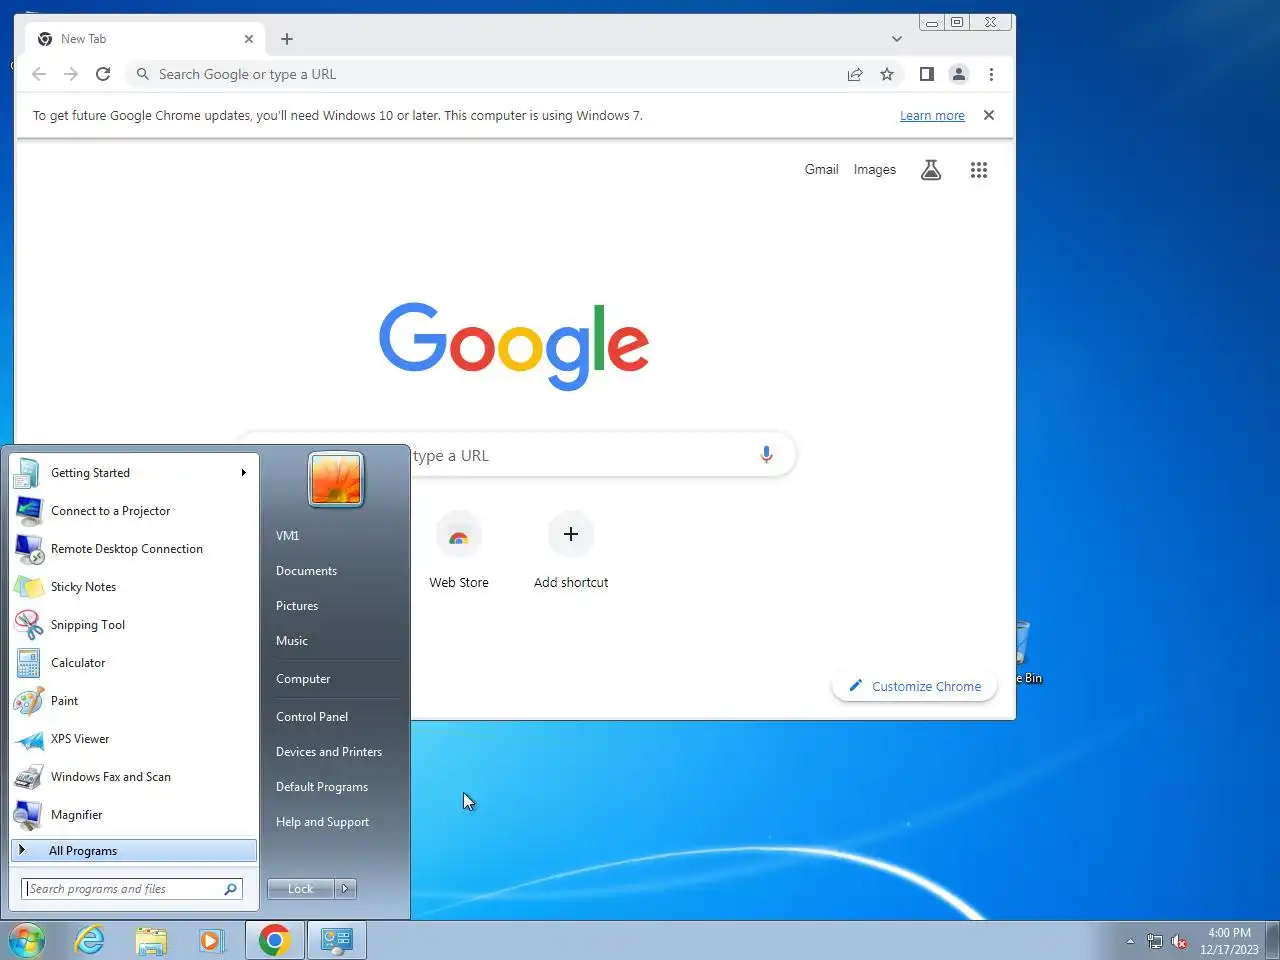The image size is (1280, 960).
Task: Open the shutdown options arrow next to Lock
Action: tap(345, 888)
